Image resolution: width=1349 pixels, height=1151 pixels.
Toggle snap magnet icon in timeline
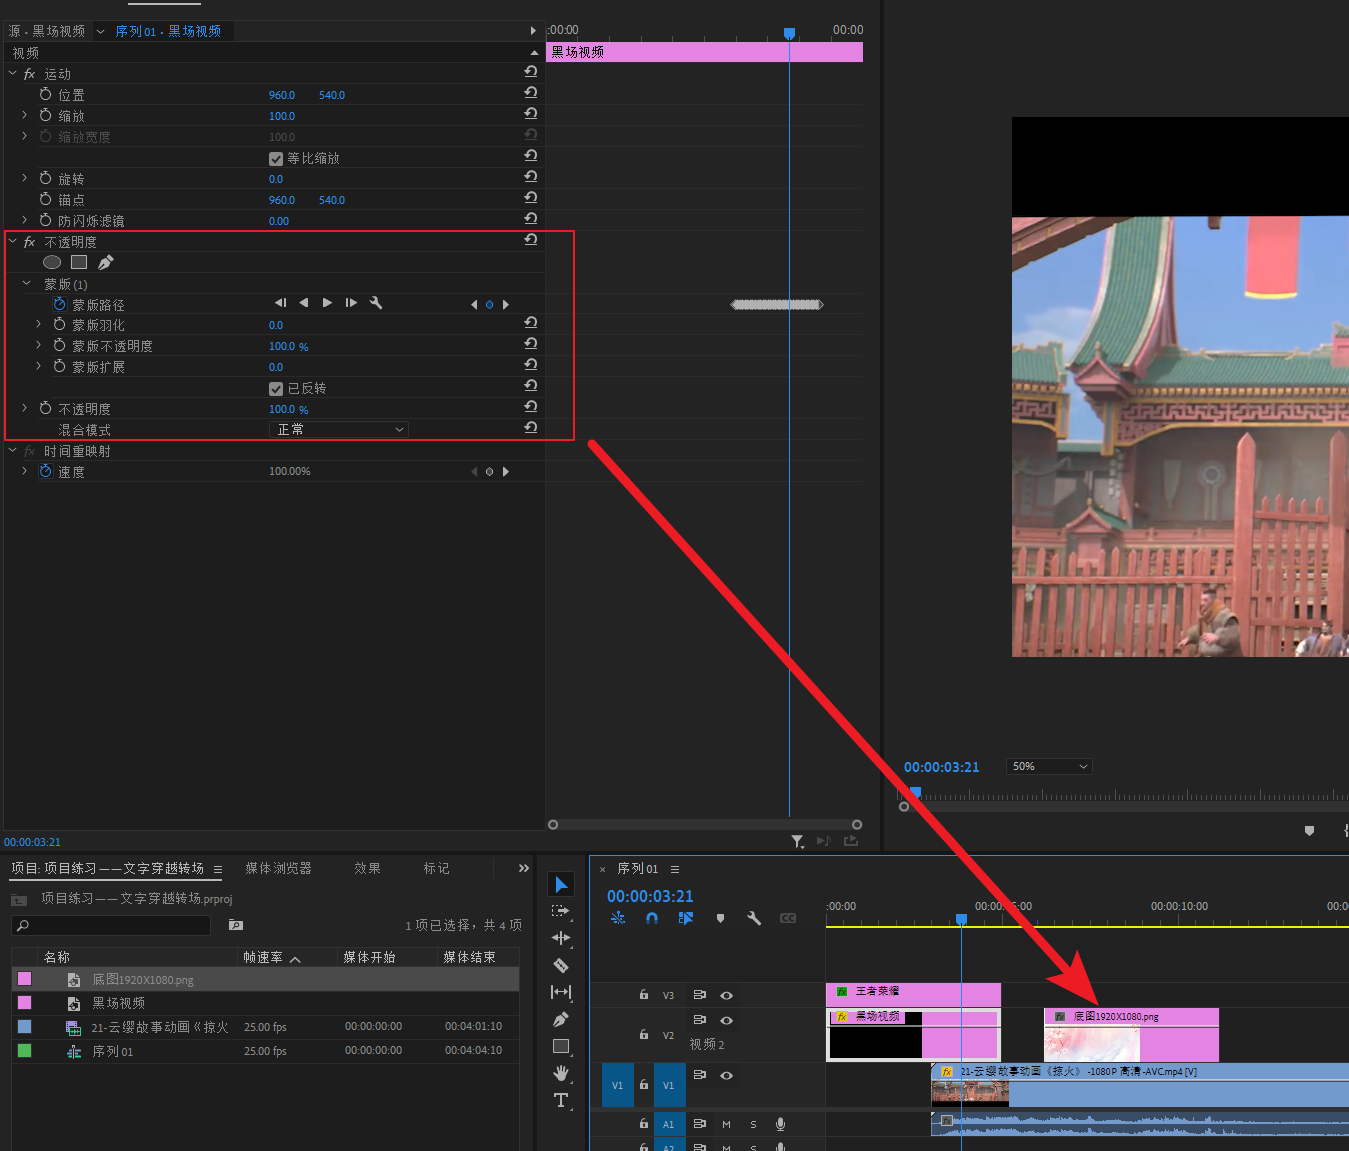click(652, 918)
